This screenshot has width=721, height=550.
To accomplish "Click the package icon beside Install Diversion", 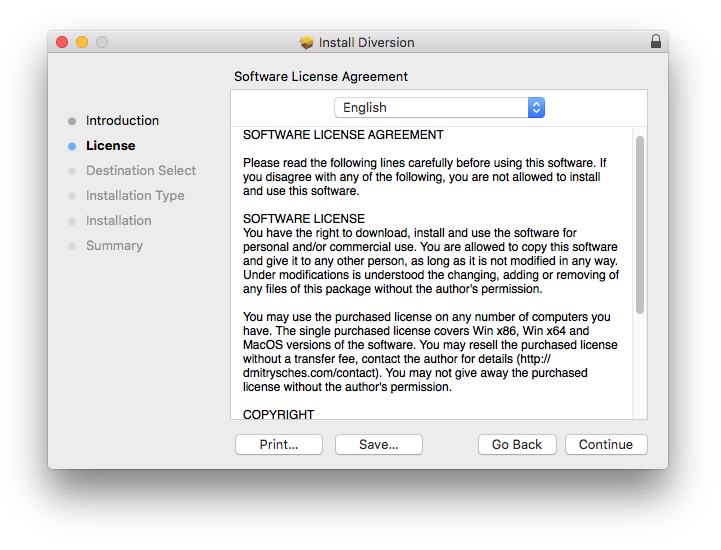I will (306, 42).
